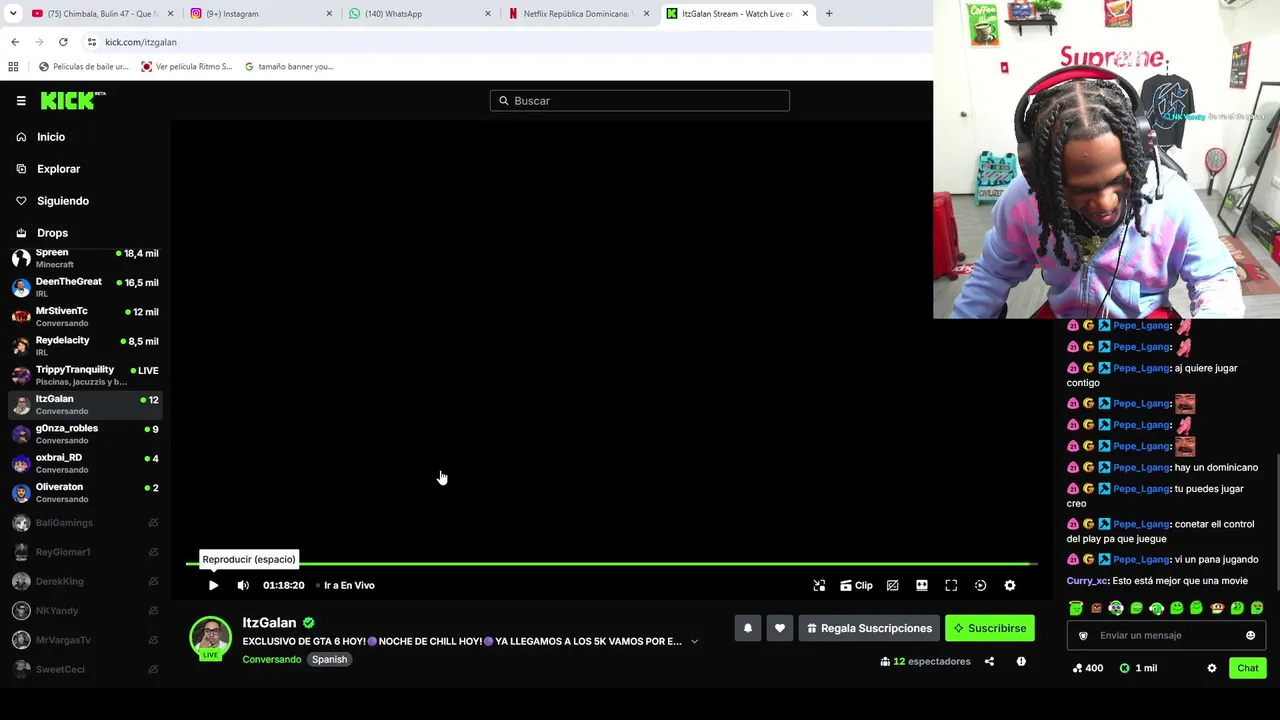
Task: Click the Buscar search field
Action: point(640,100)
